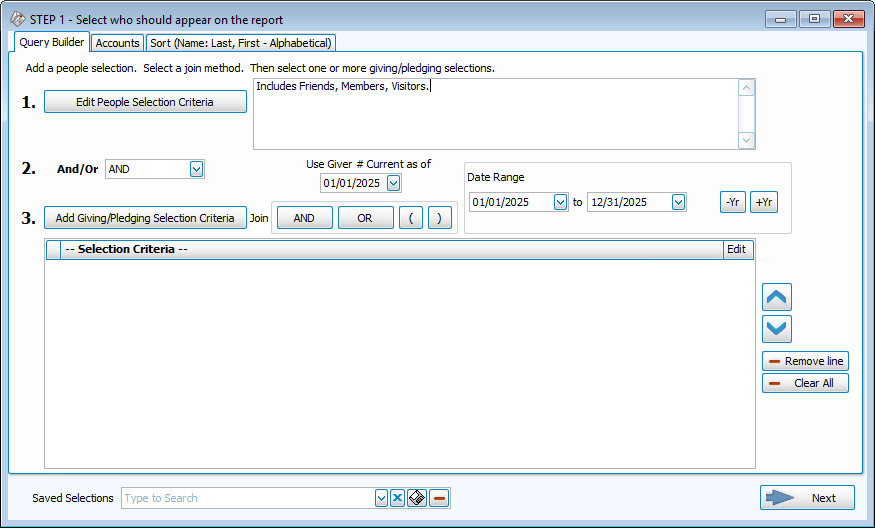Click Add Giving/Pledging Selection Criteria

(145, 218)
